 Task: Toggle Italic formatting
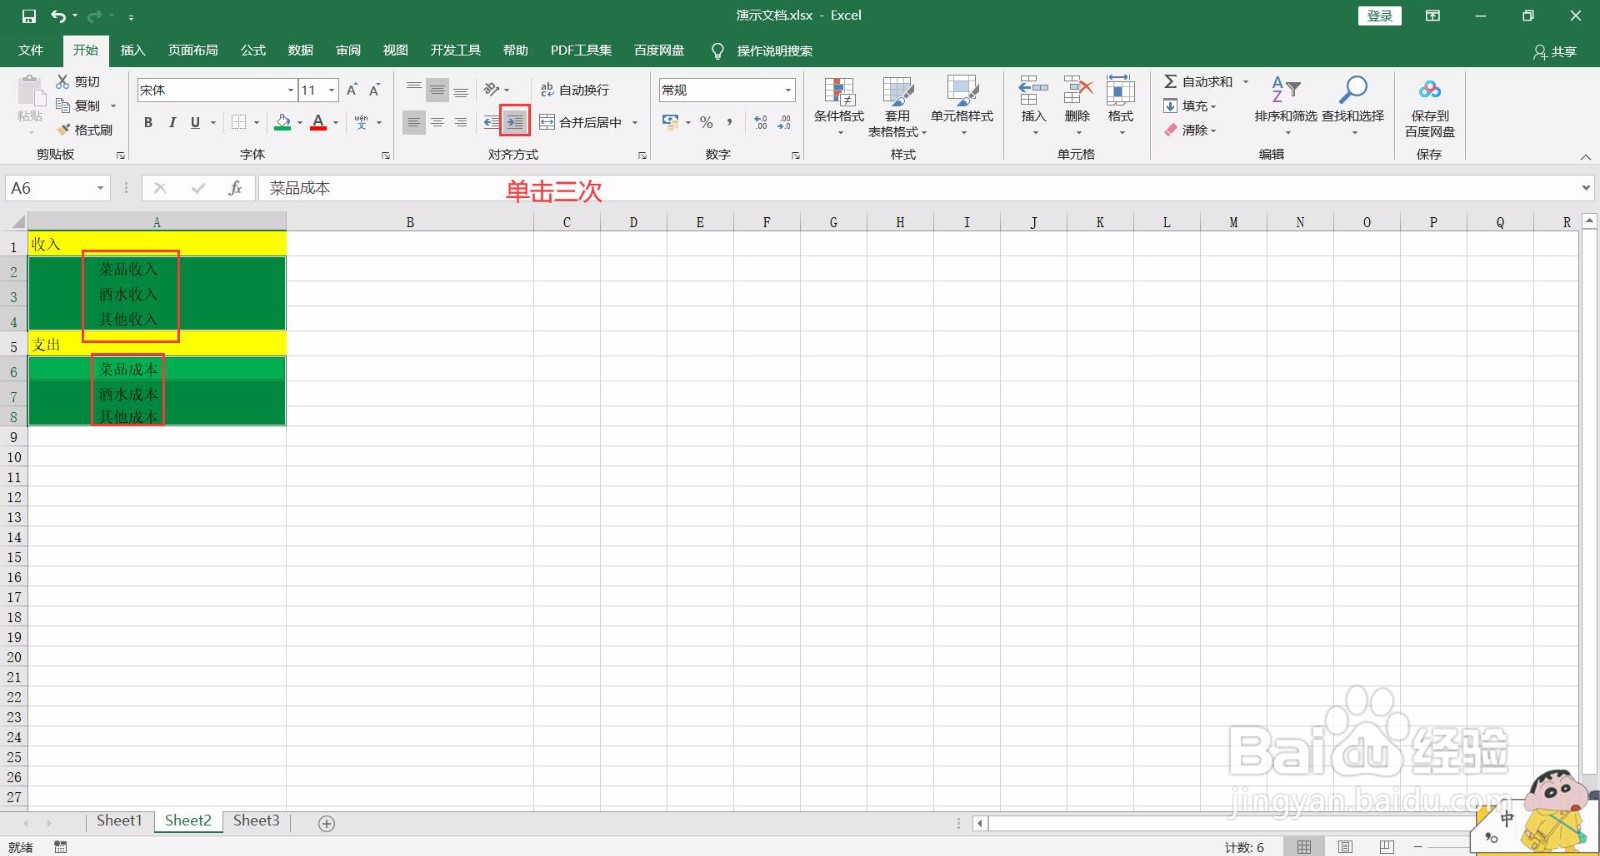172,122
